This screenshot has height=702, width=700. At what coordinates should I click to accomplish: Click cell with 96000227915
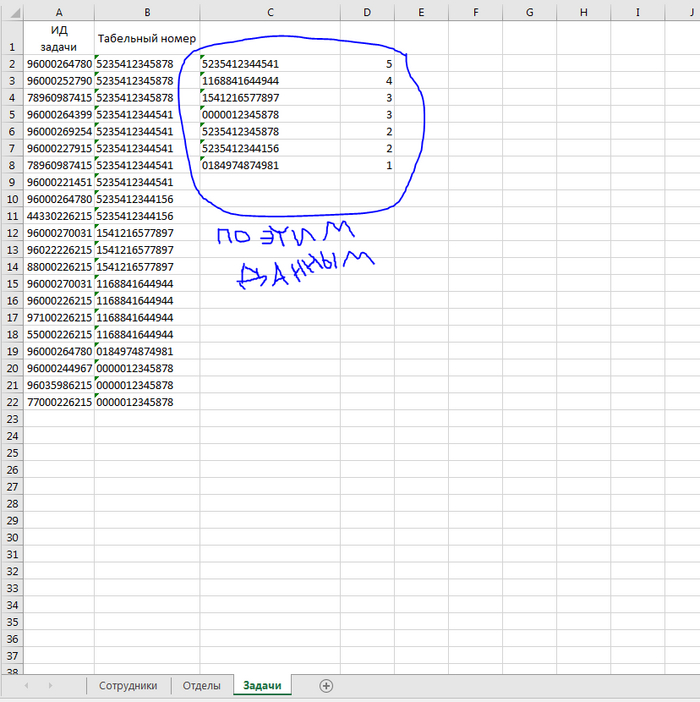click(59, 148)
